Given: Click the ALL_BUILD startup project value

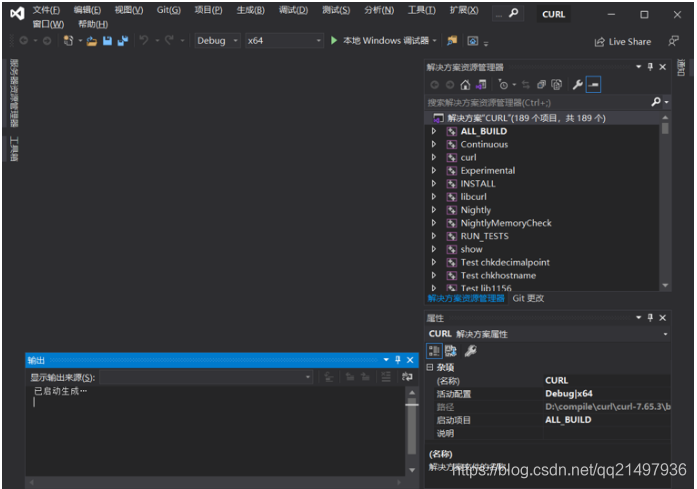Looking at the screenshot, I should pos(568,420).
